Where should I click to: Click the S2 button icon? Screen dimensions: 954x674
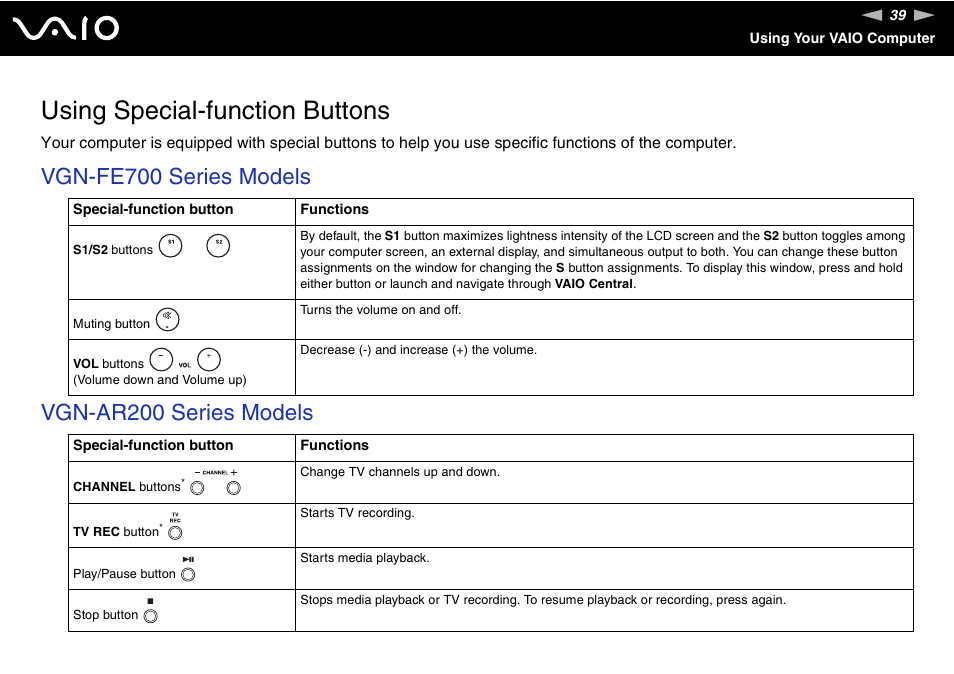pos(218,246)
